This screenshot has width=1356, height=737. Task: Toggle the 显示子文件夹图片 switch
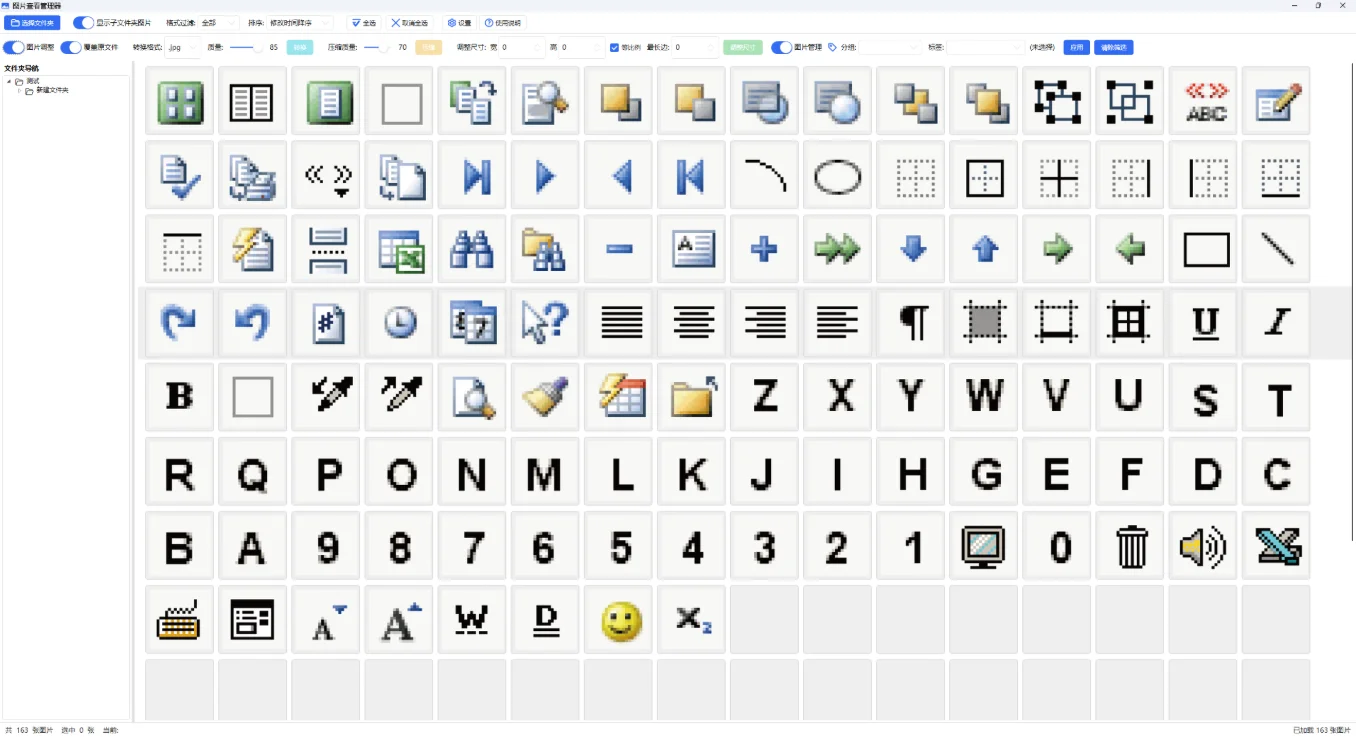pos(84,22)
